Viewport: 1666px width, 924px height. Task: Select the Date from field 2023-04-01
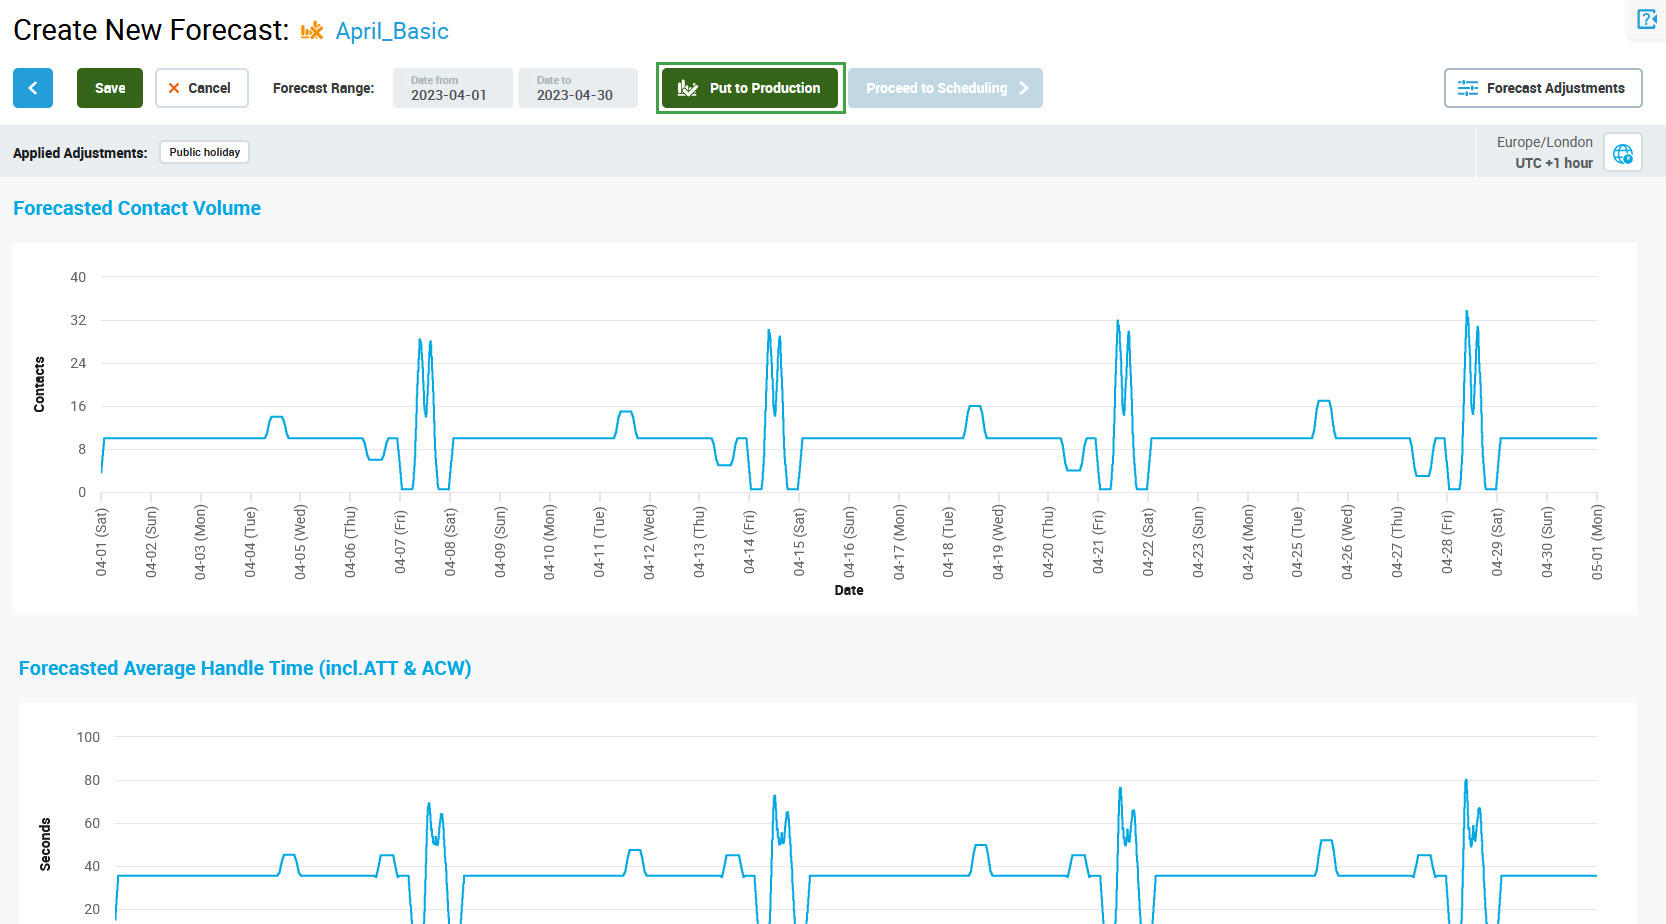coord(452,88)
